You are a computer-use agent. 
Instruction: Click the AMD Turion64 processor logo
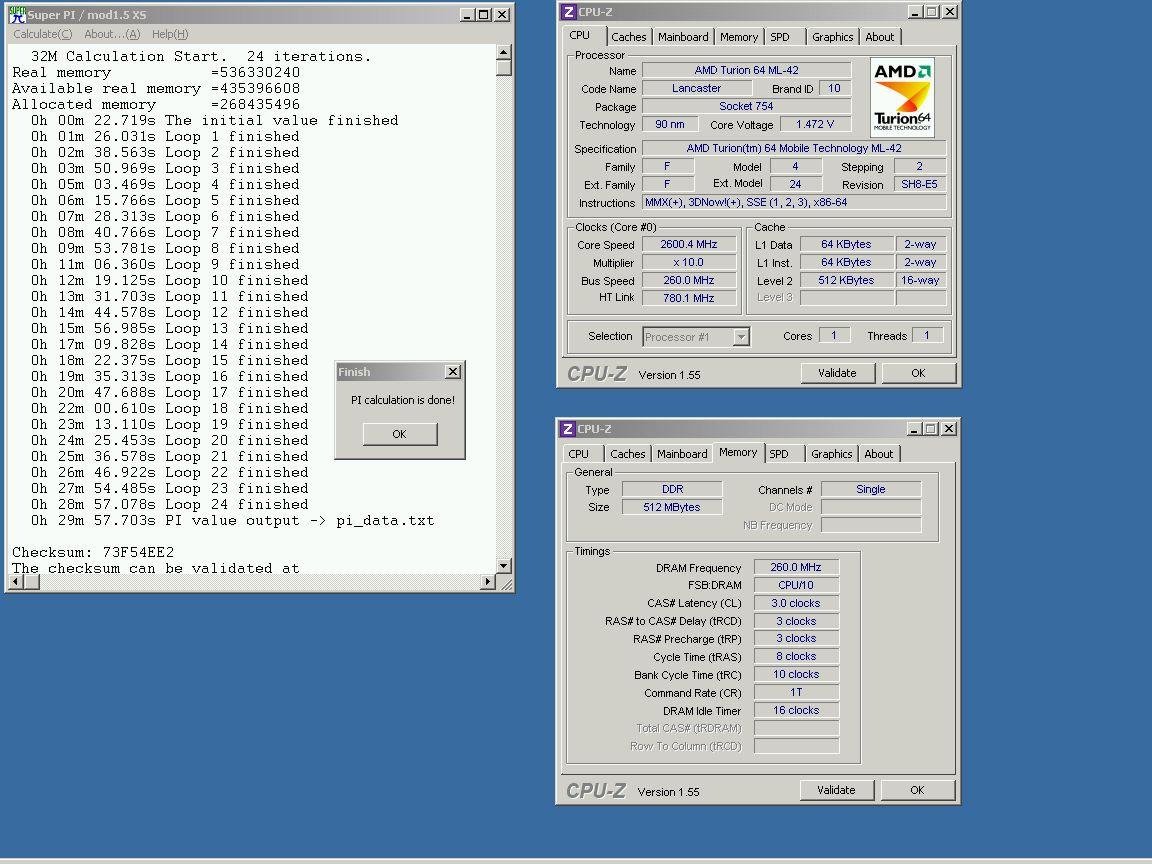coord(902,98)
